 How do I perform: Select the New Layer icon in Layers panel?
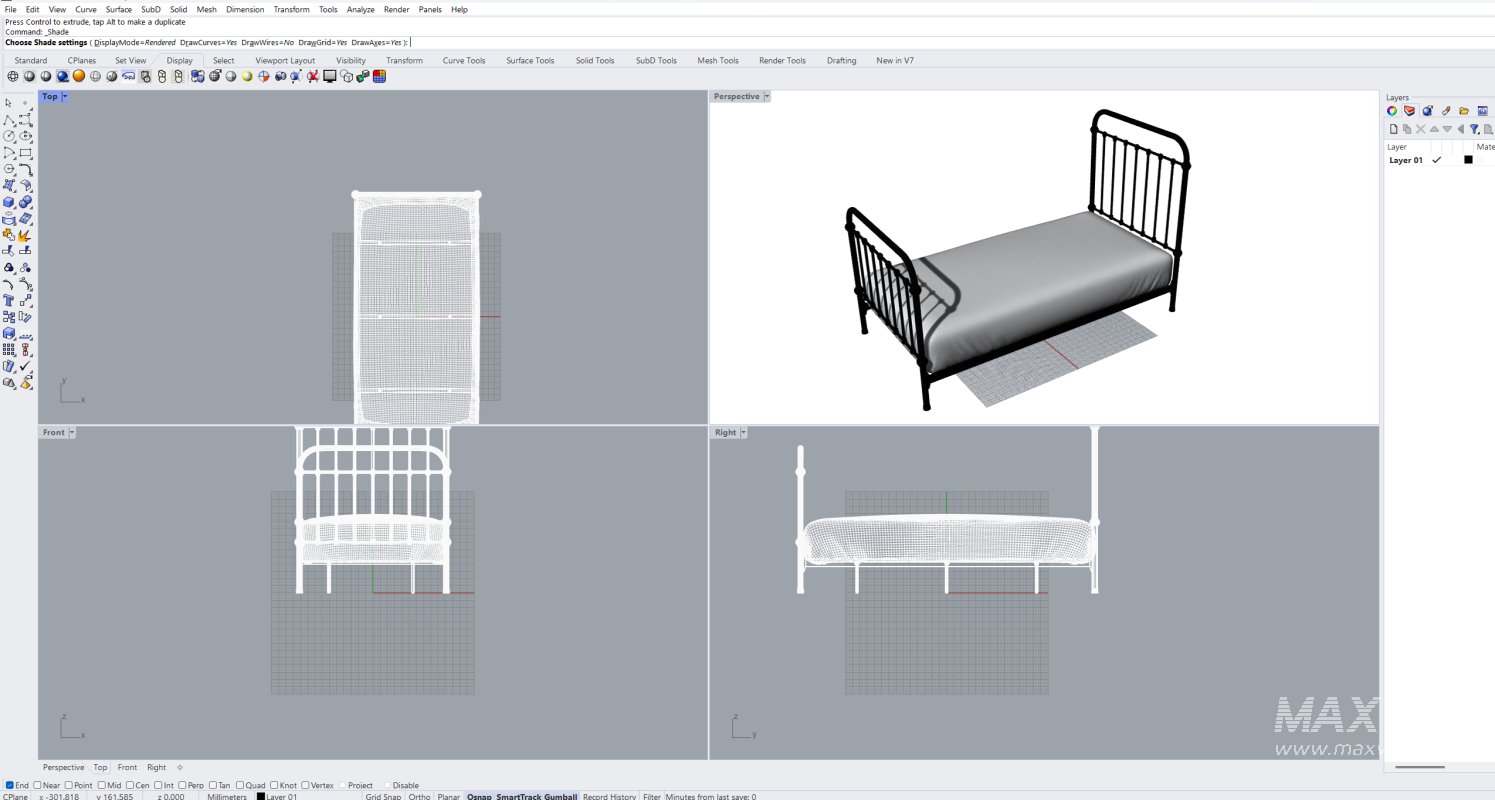[1393, 129]
